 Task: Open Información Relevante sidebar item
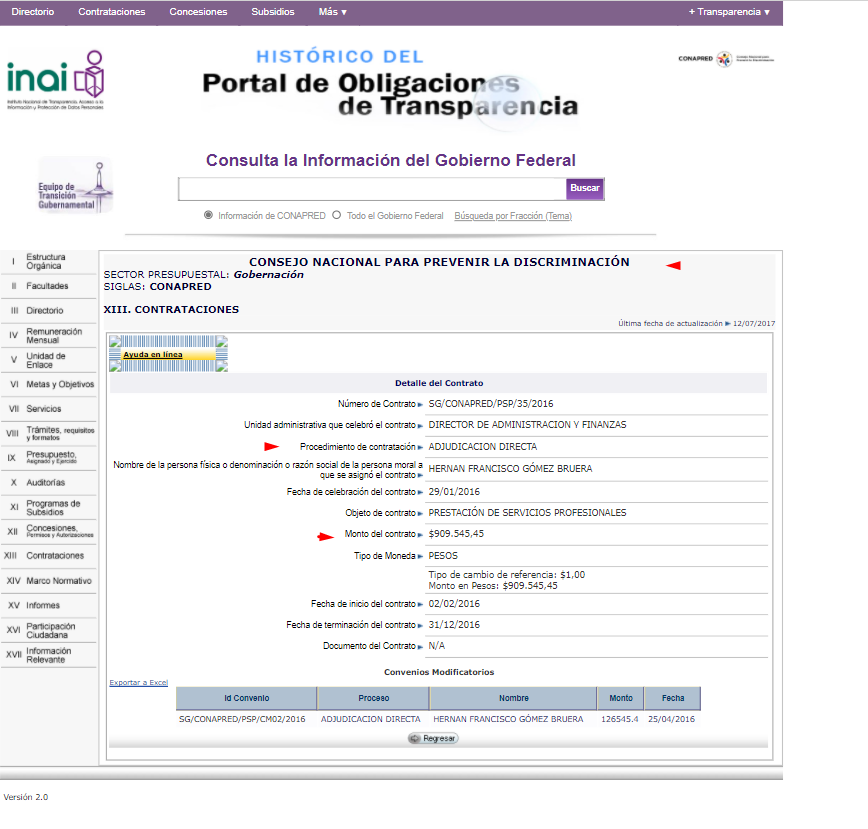point(49,655)
